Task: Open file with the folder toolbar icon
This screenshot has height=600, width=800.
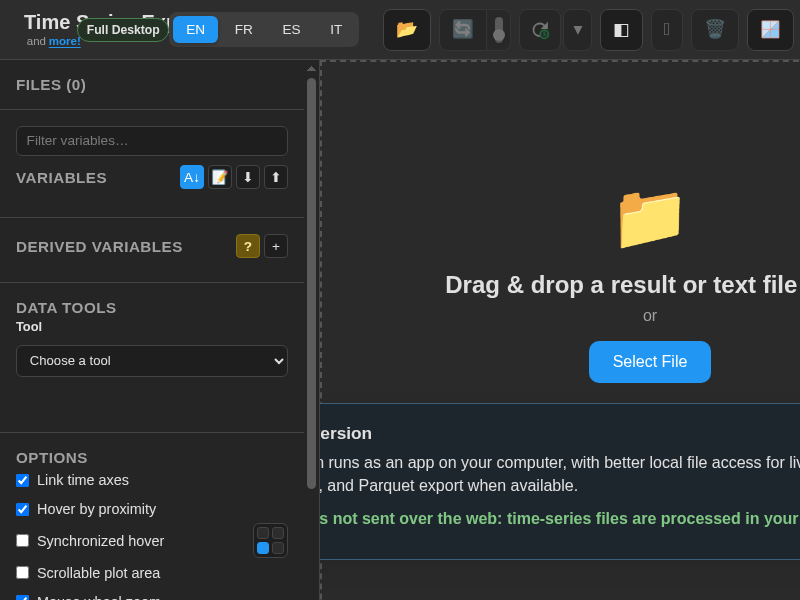Action: [x=407, y=30]
